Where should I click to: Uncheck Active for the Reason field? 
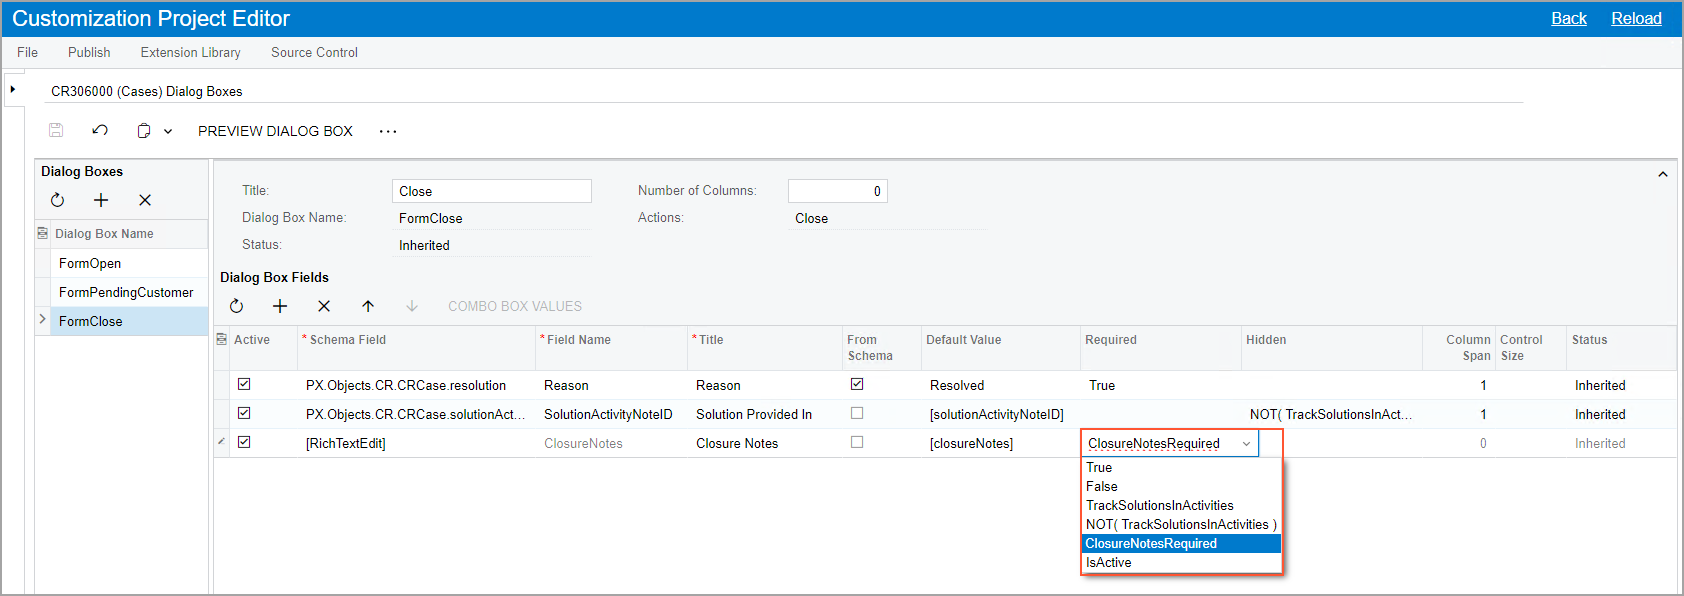point(244,384)
